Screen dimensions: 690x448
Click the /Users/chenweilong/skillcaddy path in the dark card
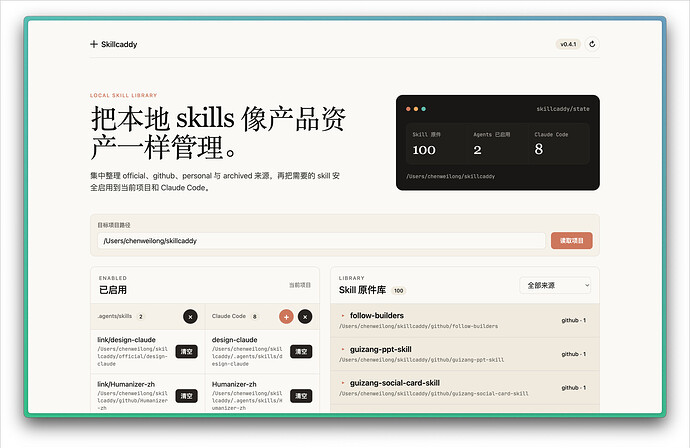coord(451,176)
